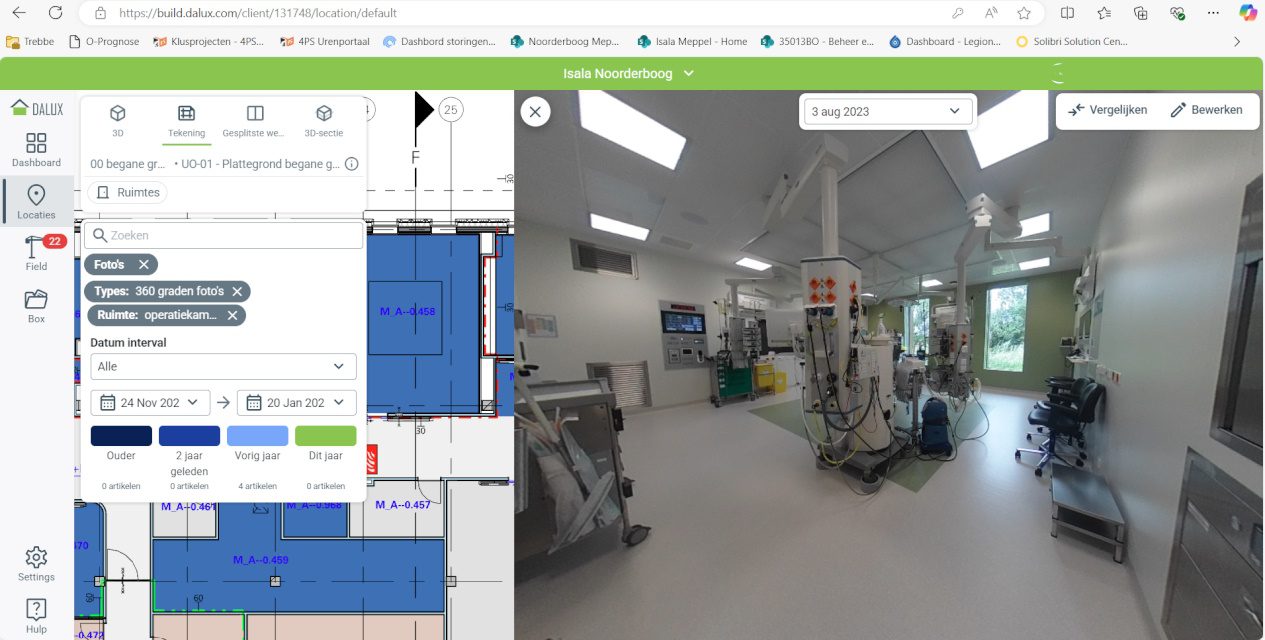Switch to the 3D view tab

pyautogui.click(x=117, y=120)
